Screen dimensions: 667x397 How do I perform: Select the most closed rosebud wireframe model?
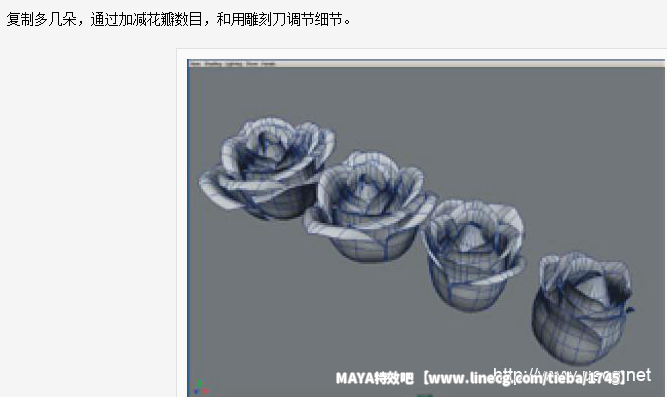(582, 308)
